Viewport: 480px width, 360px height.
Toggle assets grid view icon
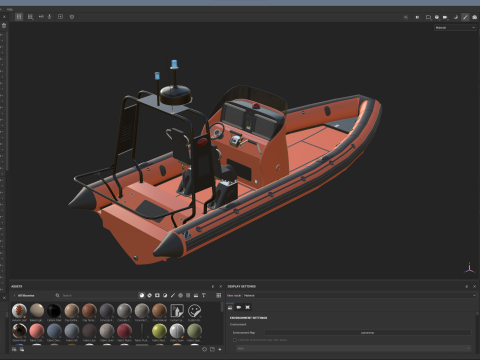[219, 295]
